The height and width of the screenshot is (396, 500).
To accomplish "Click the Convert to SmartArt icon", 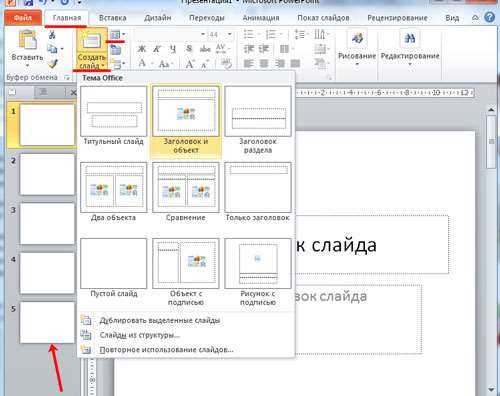I will (x=319, y=63).
